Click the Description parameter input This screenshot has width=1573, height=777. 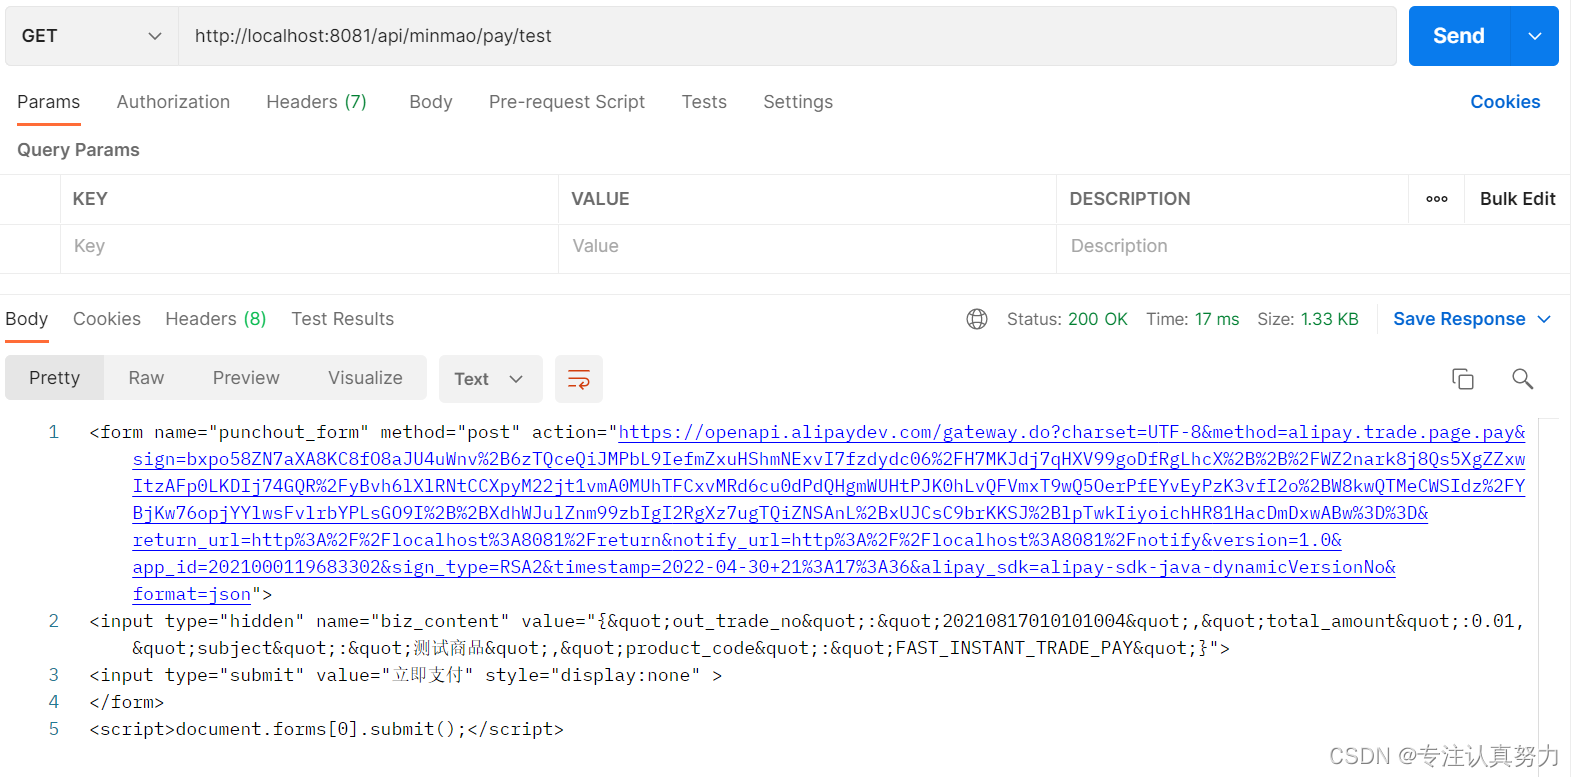1312,246
